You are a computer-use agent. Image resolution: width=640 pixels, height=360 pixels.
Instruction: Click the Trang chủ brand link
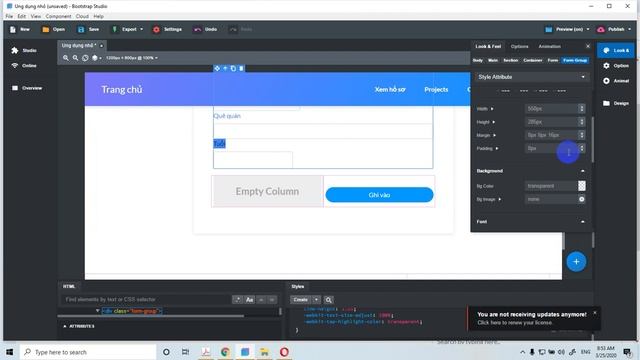click(x=122, y=89)
